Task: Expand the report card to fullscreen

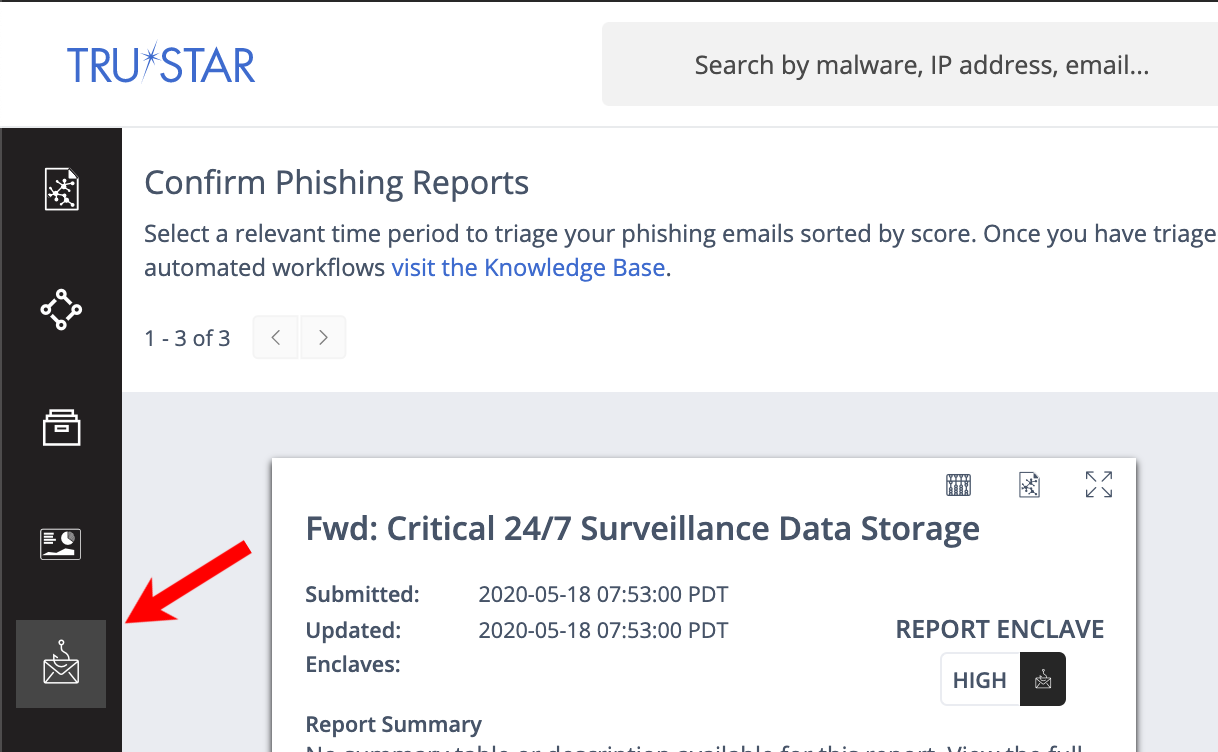Action: [x=1099, y=485]
